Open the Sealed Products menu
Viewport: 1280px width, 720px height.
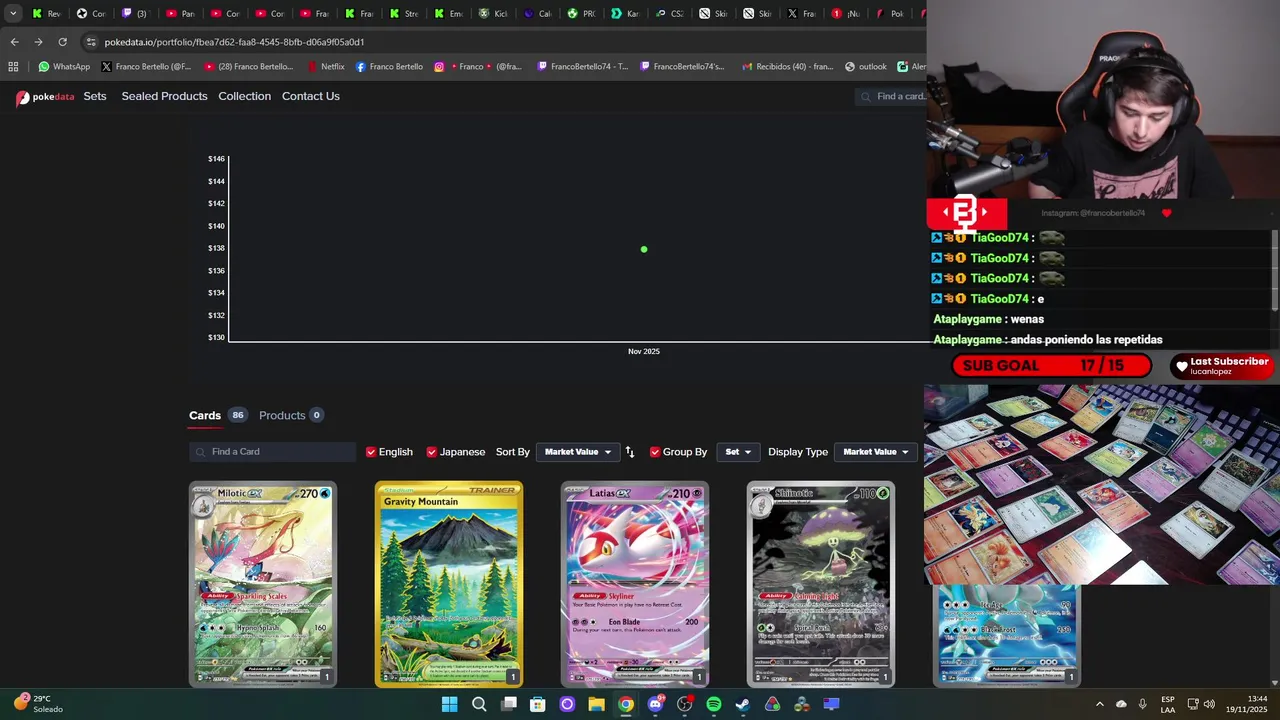164,96
